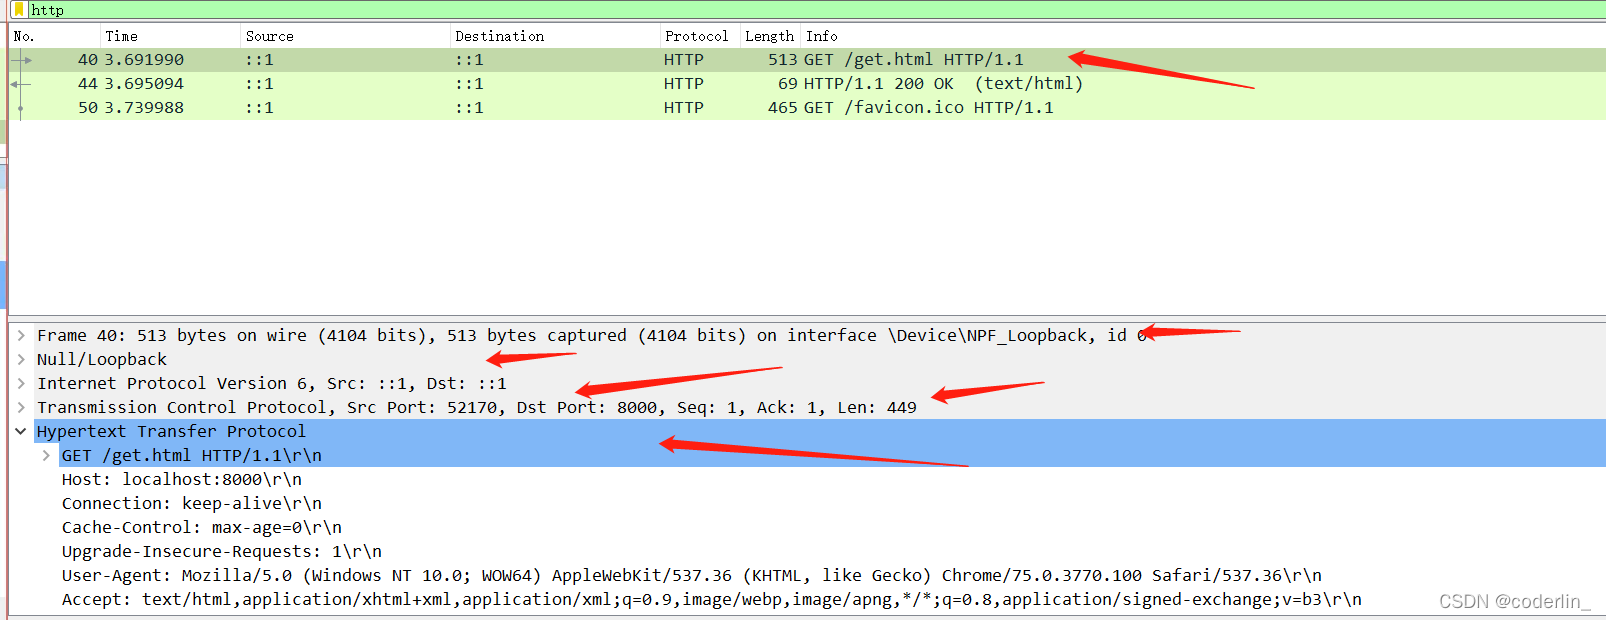Click length value 69 in packet 44
The height and width of the screenshot is (620, 1606).
tap(788, 84)
